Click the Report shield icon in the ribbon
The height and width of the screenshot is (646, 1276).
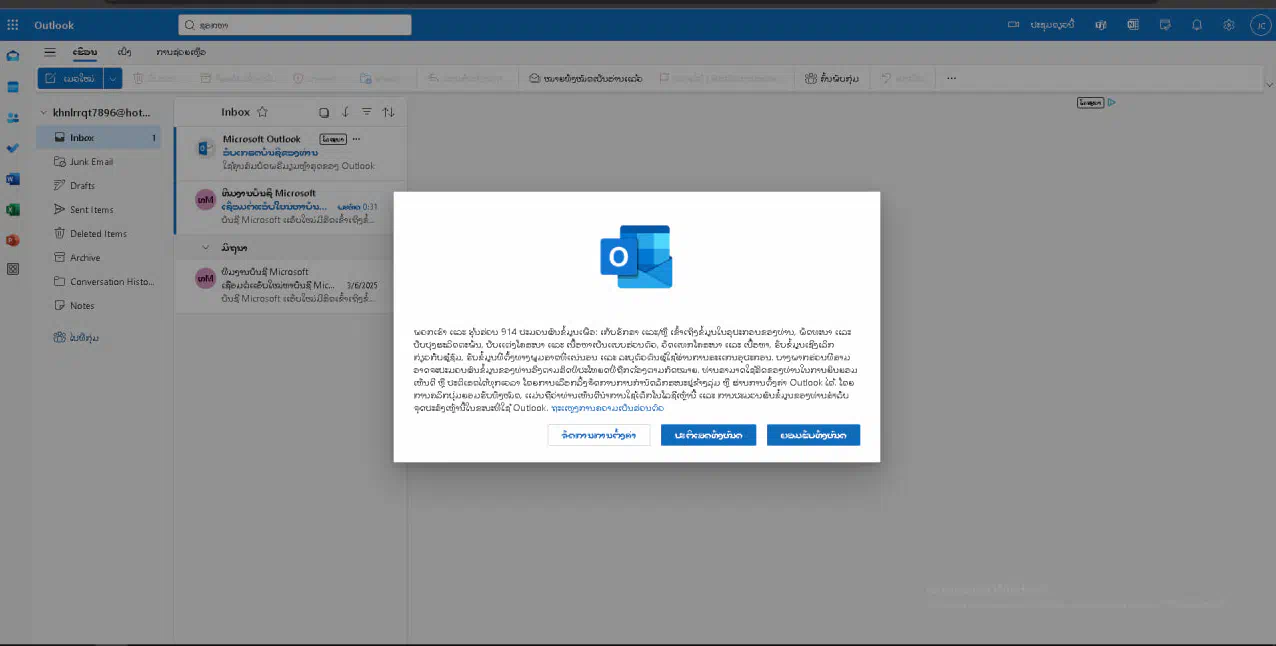[298, 78]
